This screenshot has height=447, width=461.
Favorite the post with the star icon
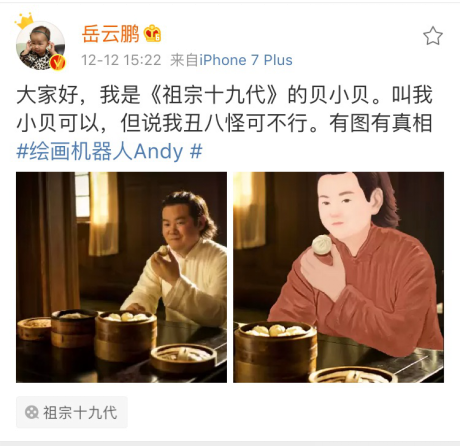point(433,36)
